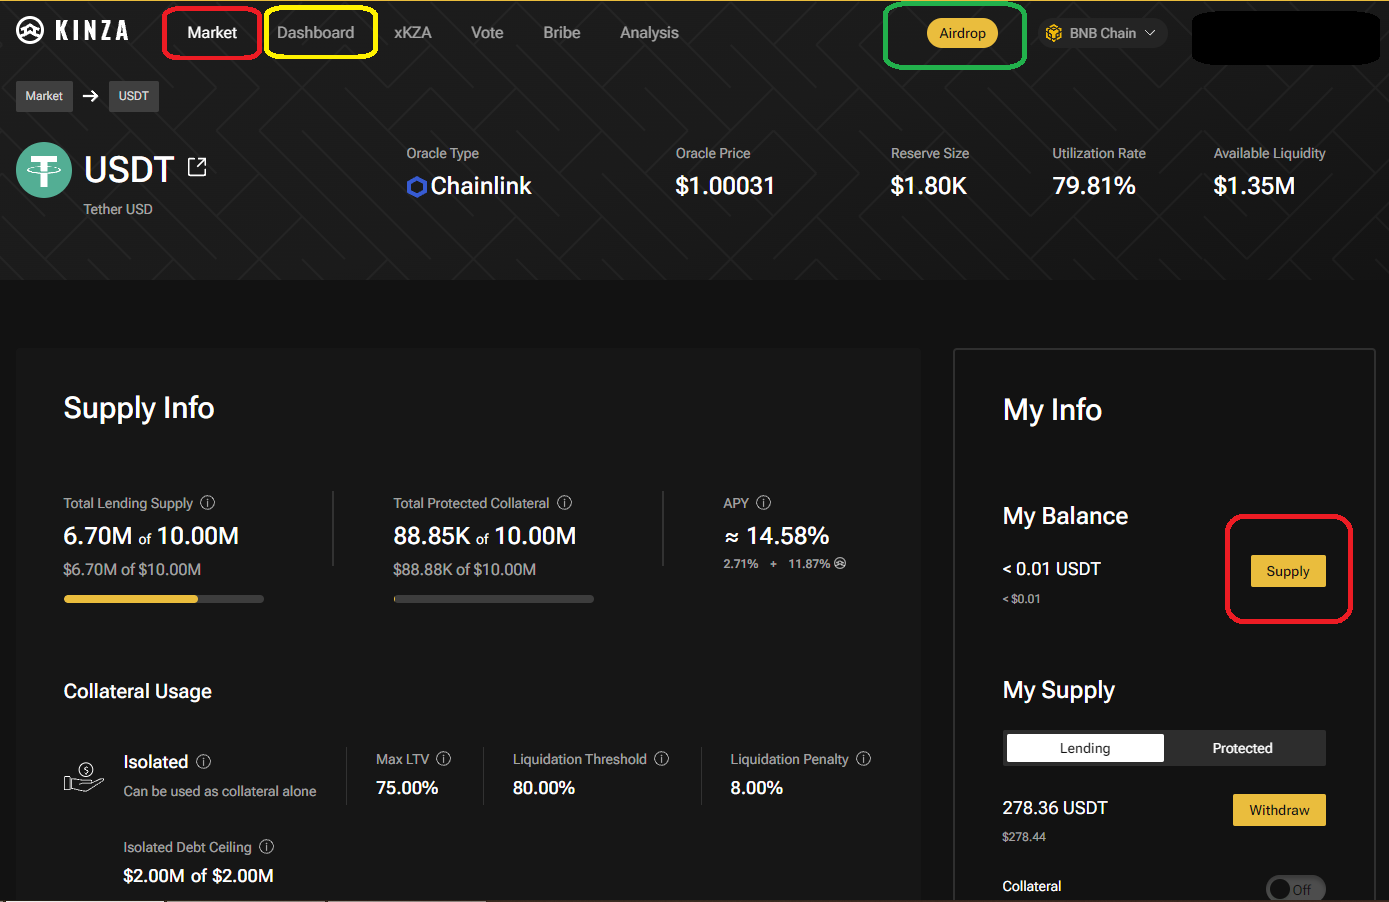This screenshot has height=902, width=1389.
Task: Click the Chainlink oracle icon
Action: point(417,187)
